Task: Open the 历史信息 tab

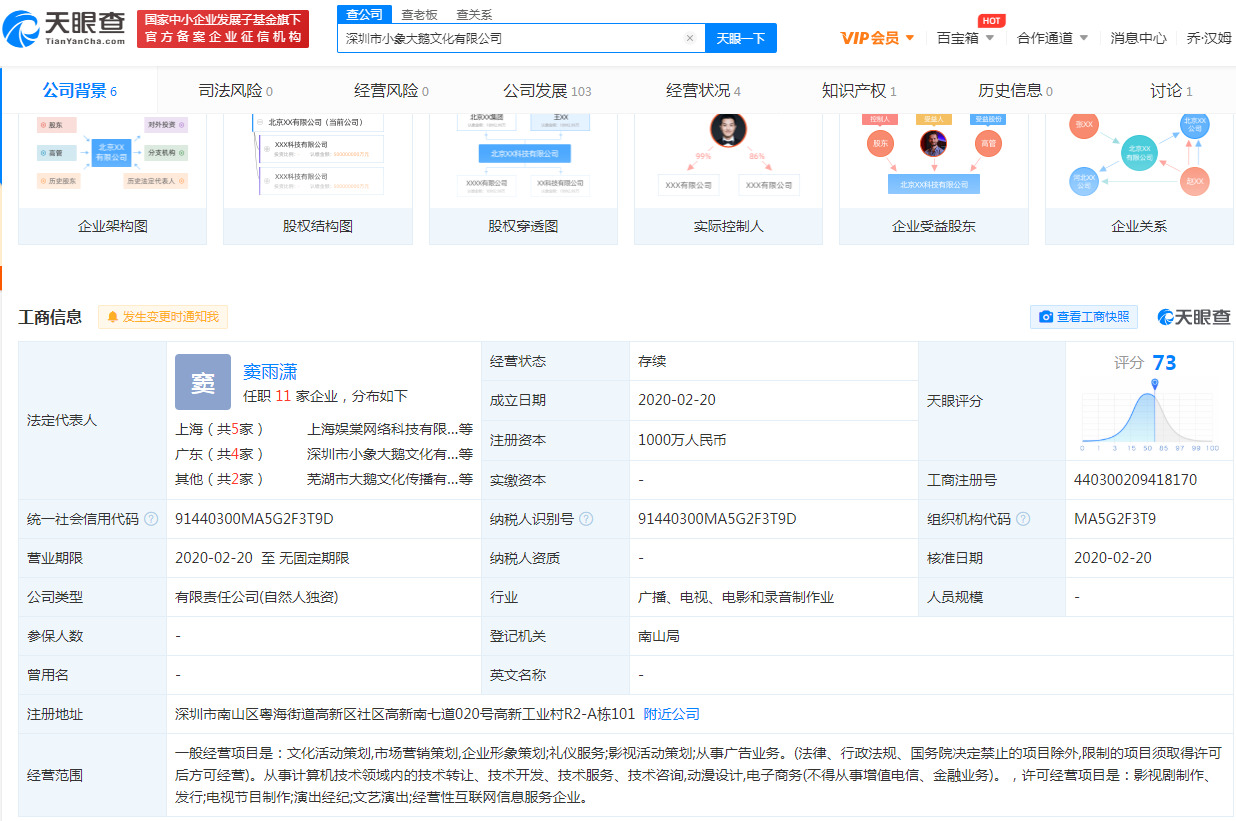Action: coord(1015,91)
